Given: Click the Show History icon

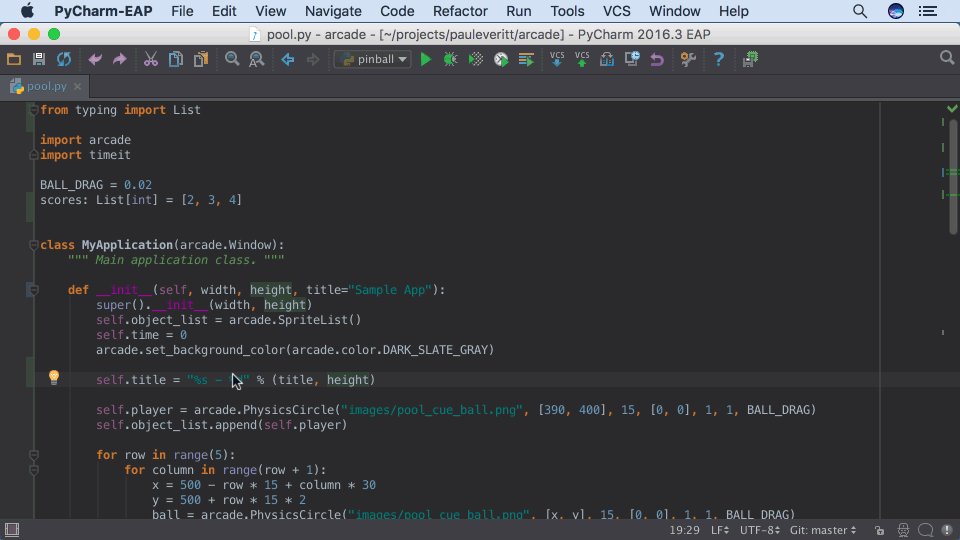Looking at the screenshot, I should click(x=632, y=59).
